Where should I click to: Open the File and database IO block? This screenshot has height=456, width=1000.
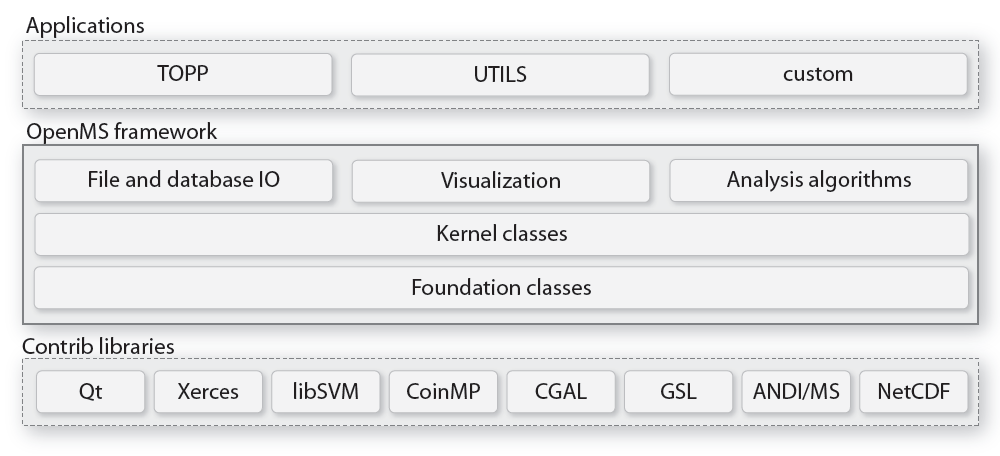pyautogui.click(x=183, y=180)
